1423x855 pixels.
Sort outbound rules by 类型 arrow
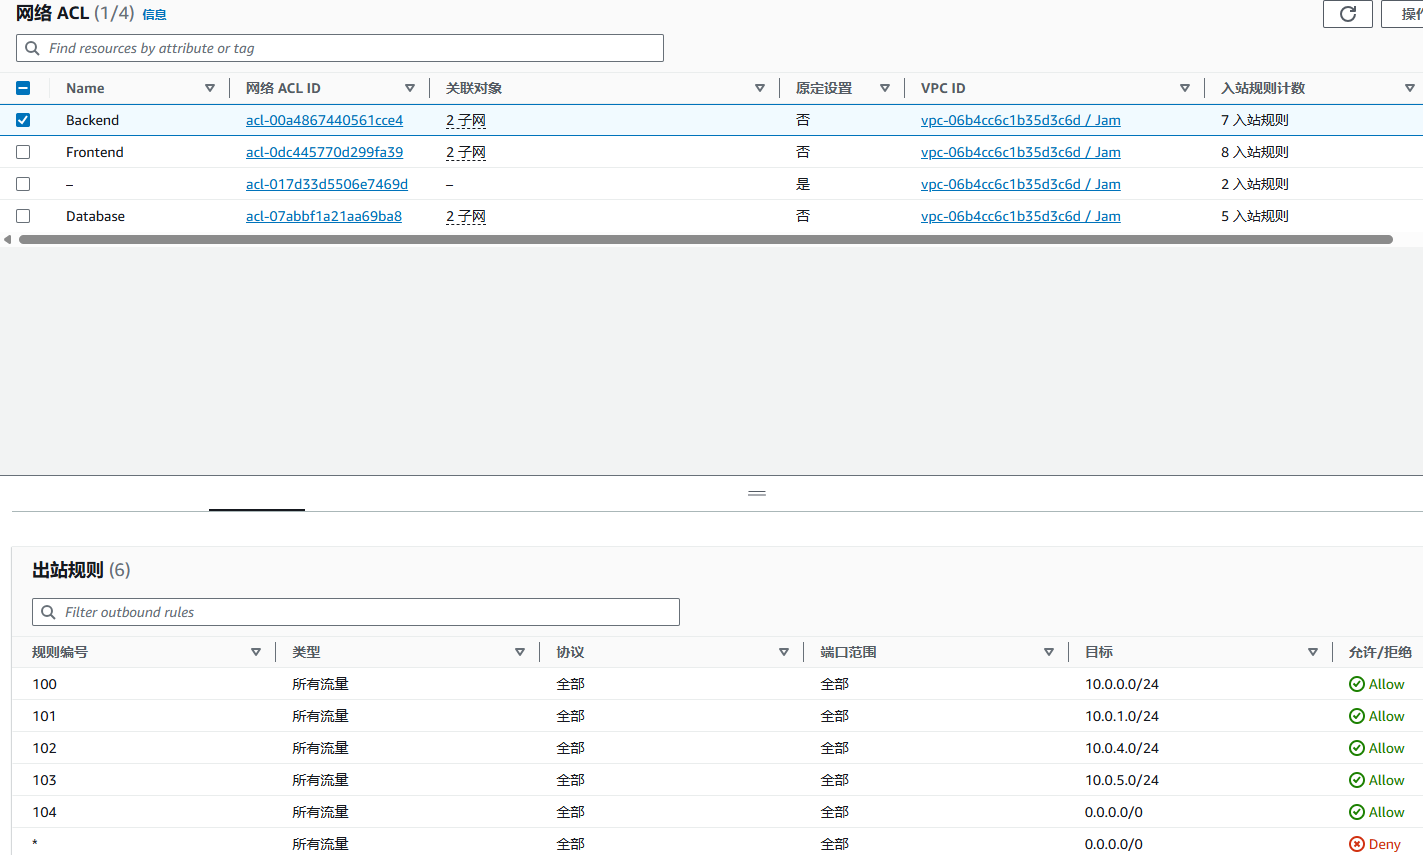[x=520, y=652]
